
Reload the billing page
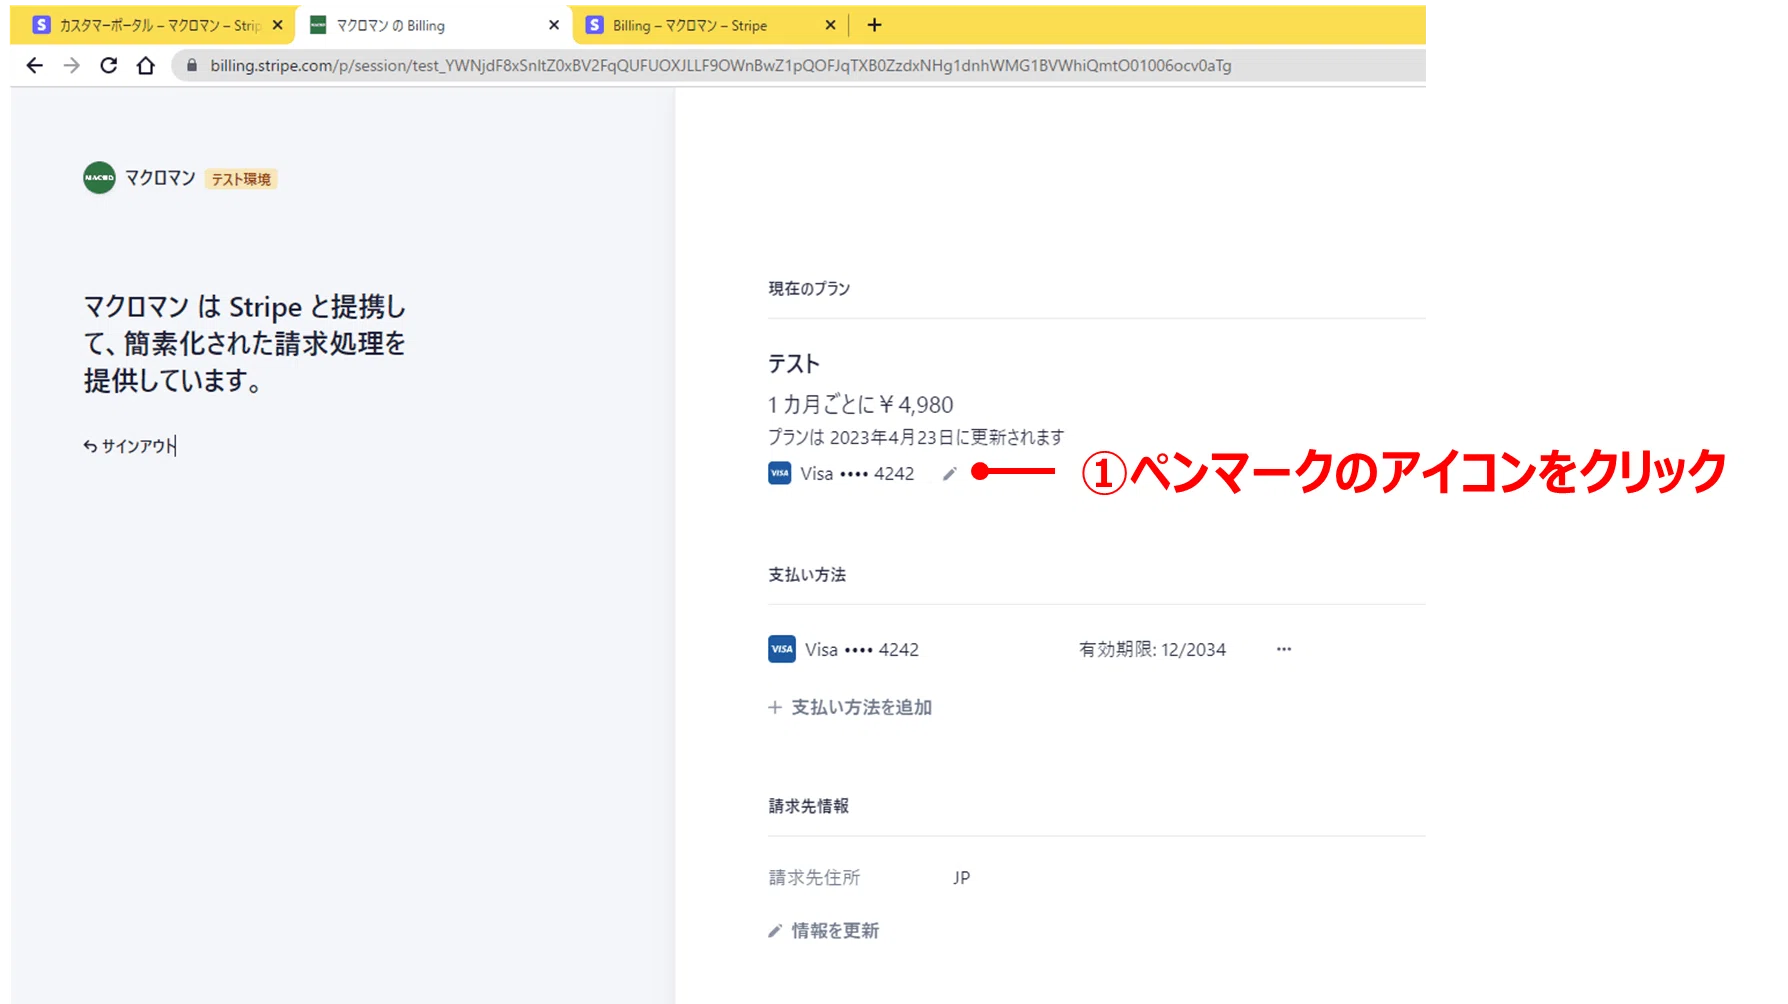pyautogui.click(x=109, y=65)
